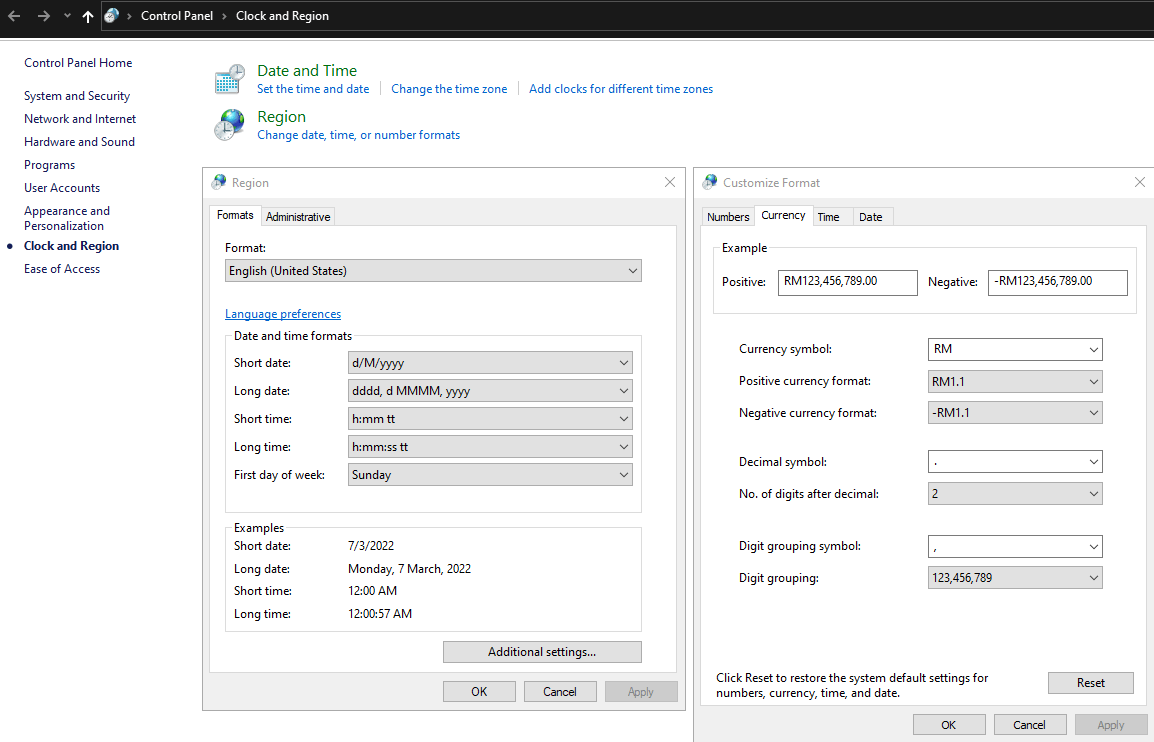Go back using the back arrow
The image size is (1154, 742).
pyautogui.click(x=14, y=15)
